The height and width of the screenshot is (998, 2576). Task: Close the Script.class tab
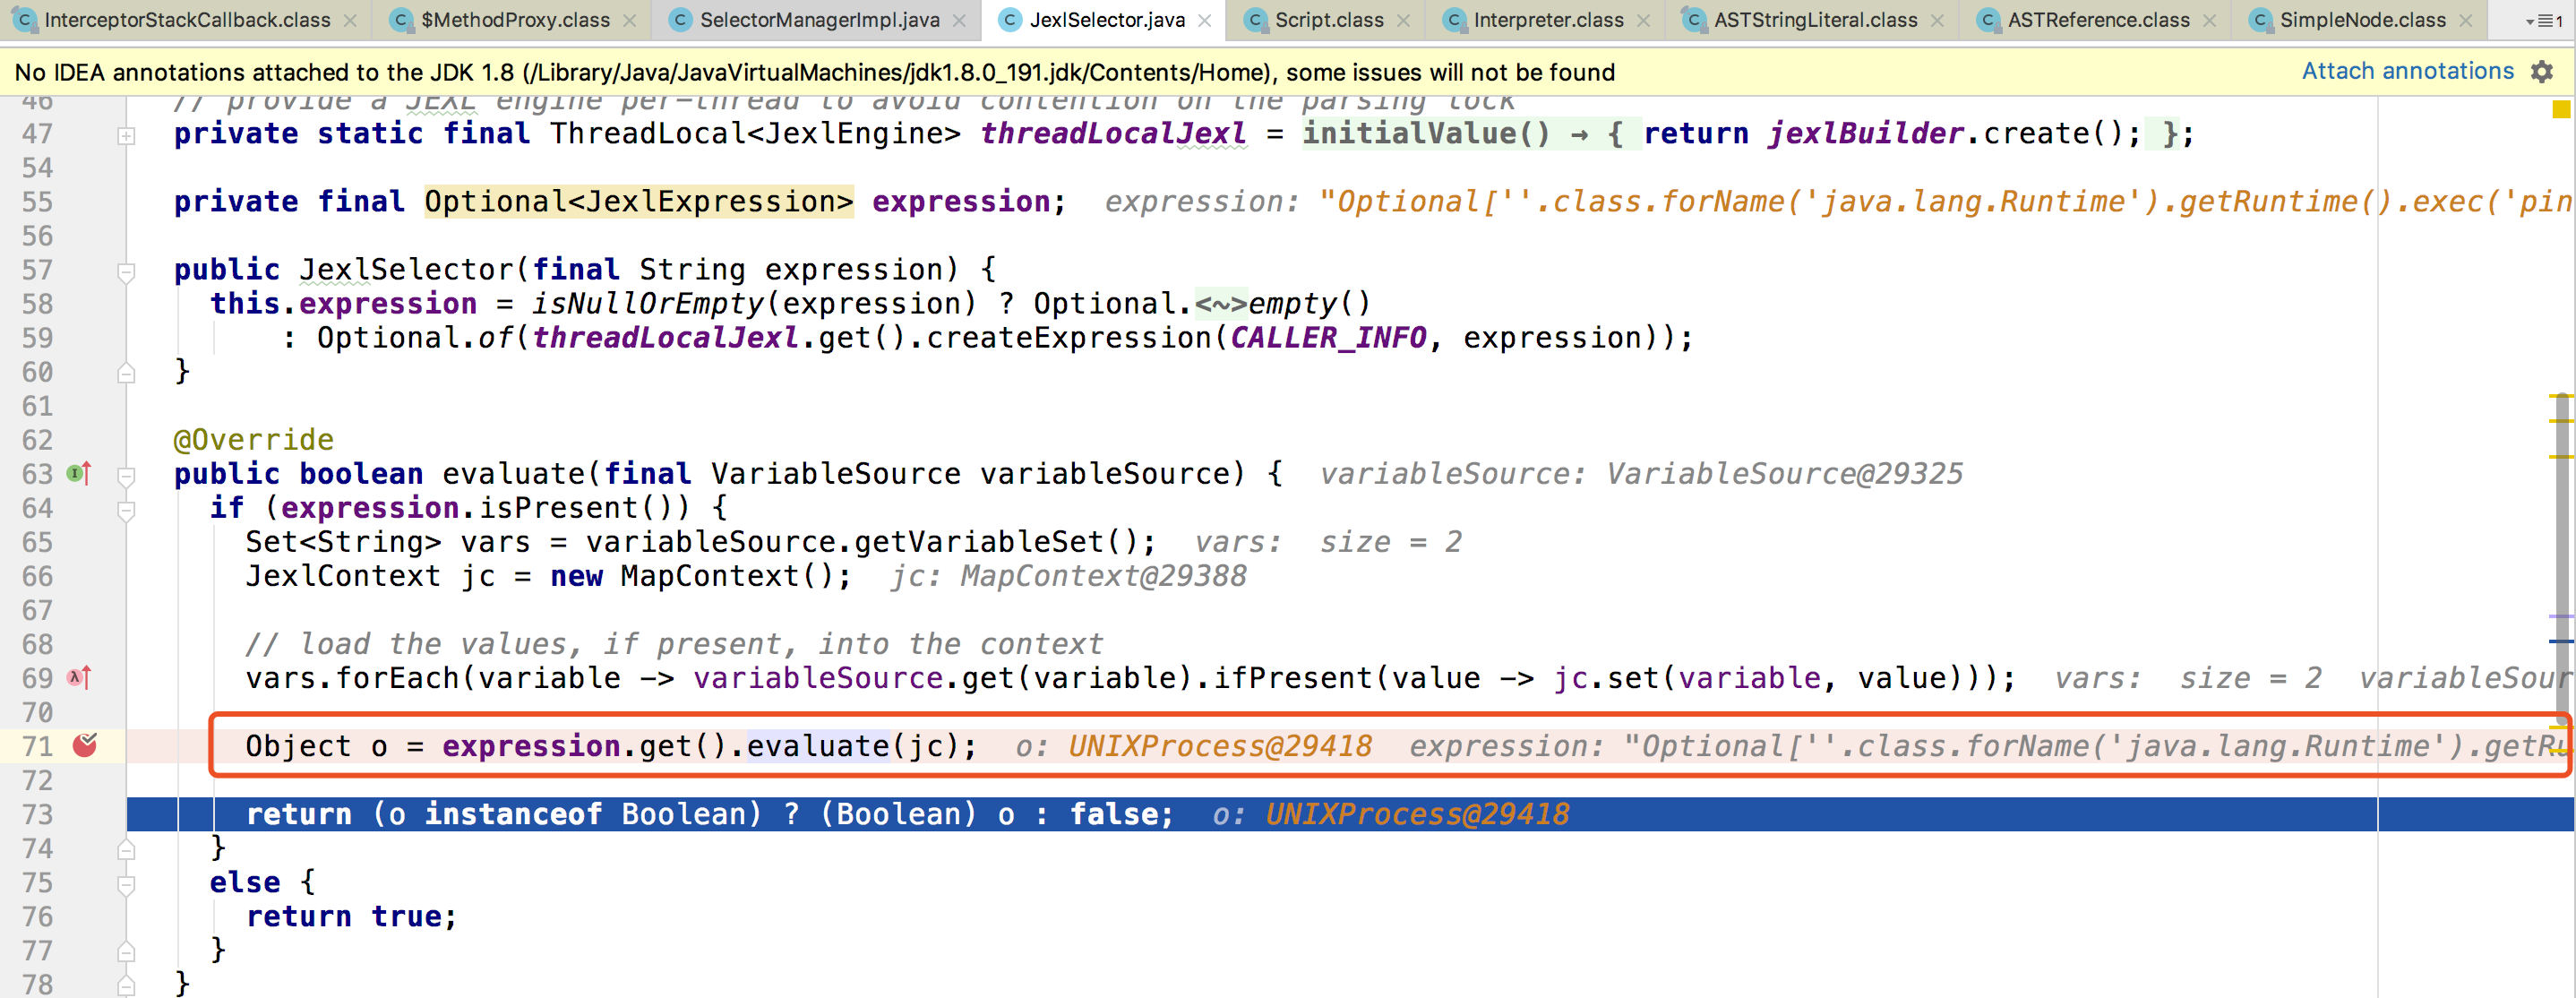tap(1403, 21)
